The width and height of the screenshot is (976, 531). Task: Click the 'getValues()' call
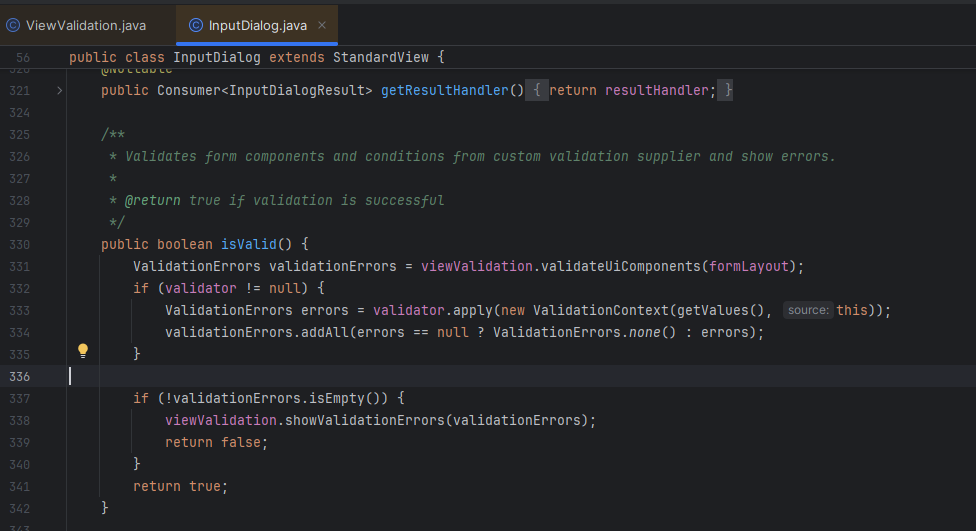click(721, 310)
